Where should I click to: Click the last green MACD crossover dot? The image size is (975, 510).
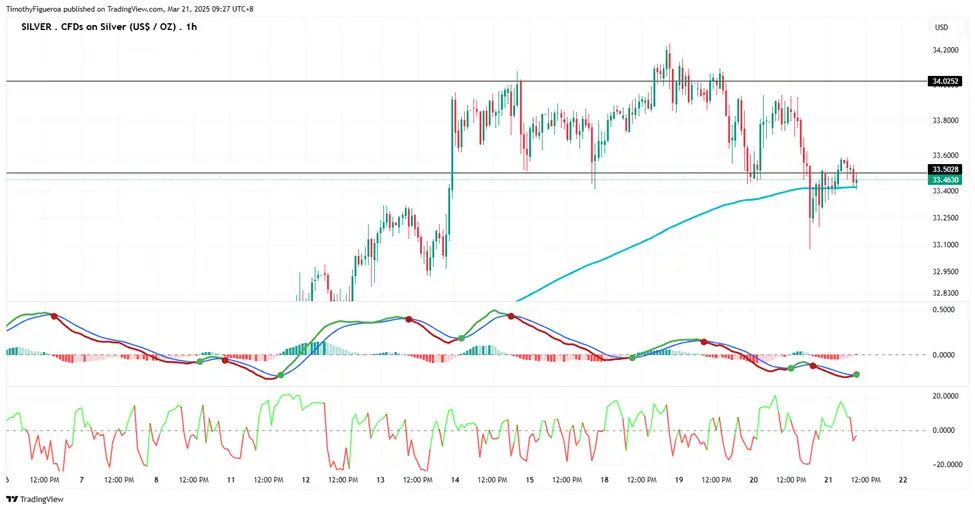pos(856,374)
